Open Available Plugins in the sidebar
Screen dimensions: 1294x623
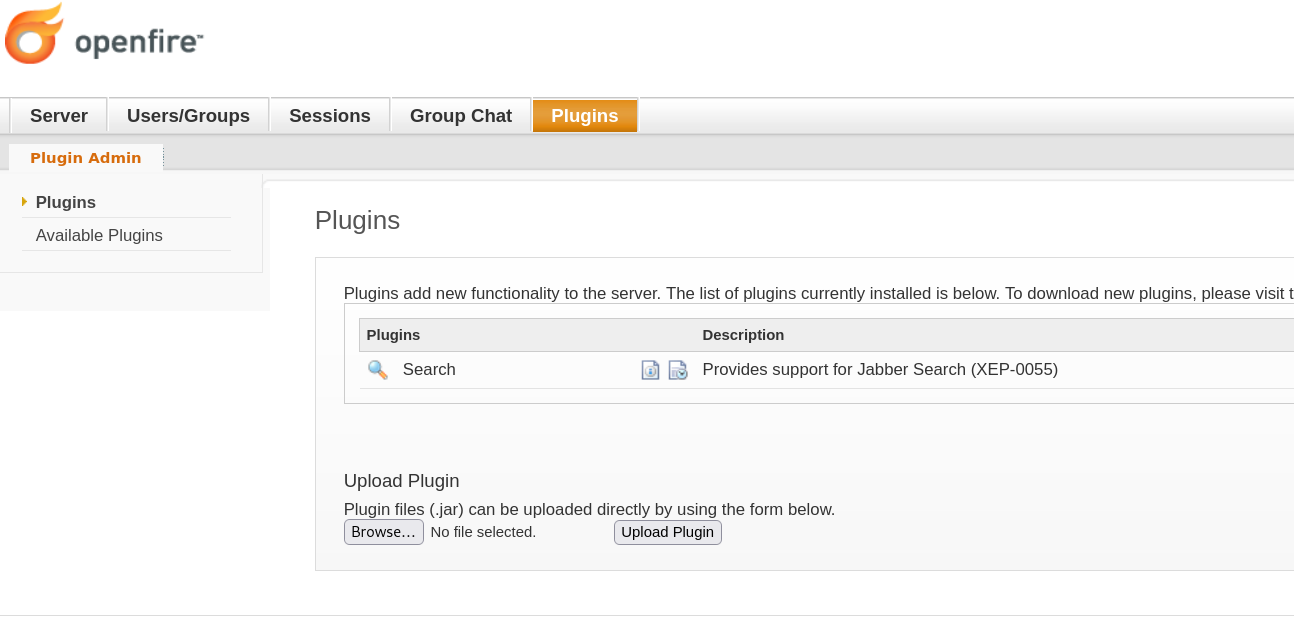pos(99,236)
